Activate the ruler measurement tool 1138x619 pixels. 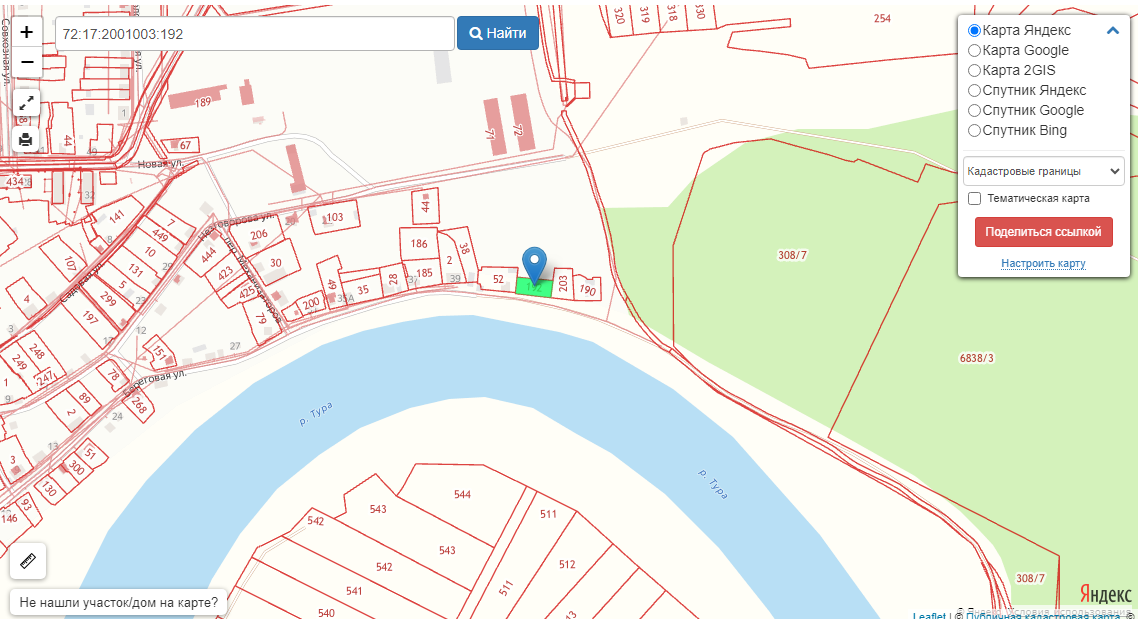pyautogui.click(x=28, y=561)
